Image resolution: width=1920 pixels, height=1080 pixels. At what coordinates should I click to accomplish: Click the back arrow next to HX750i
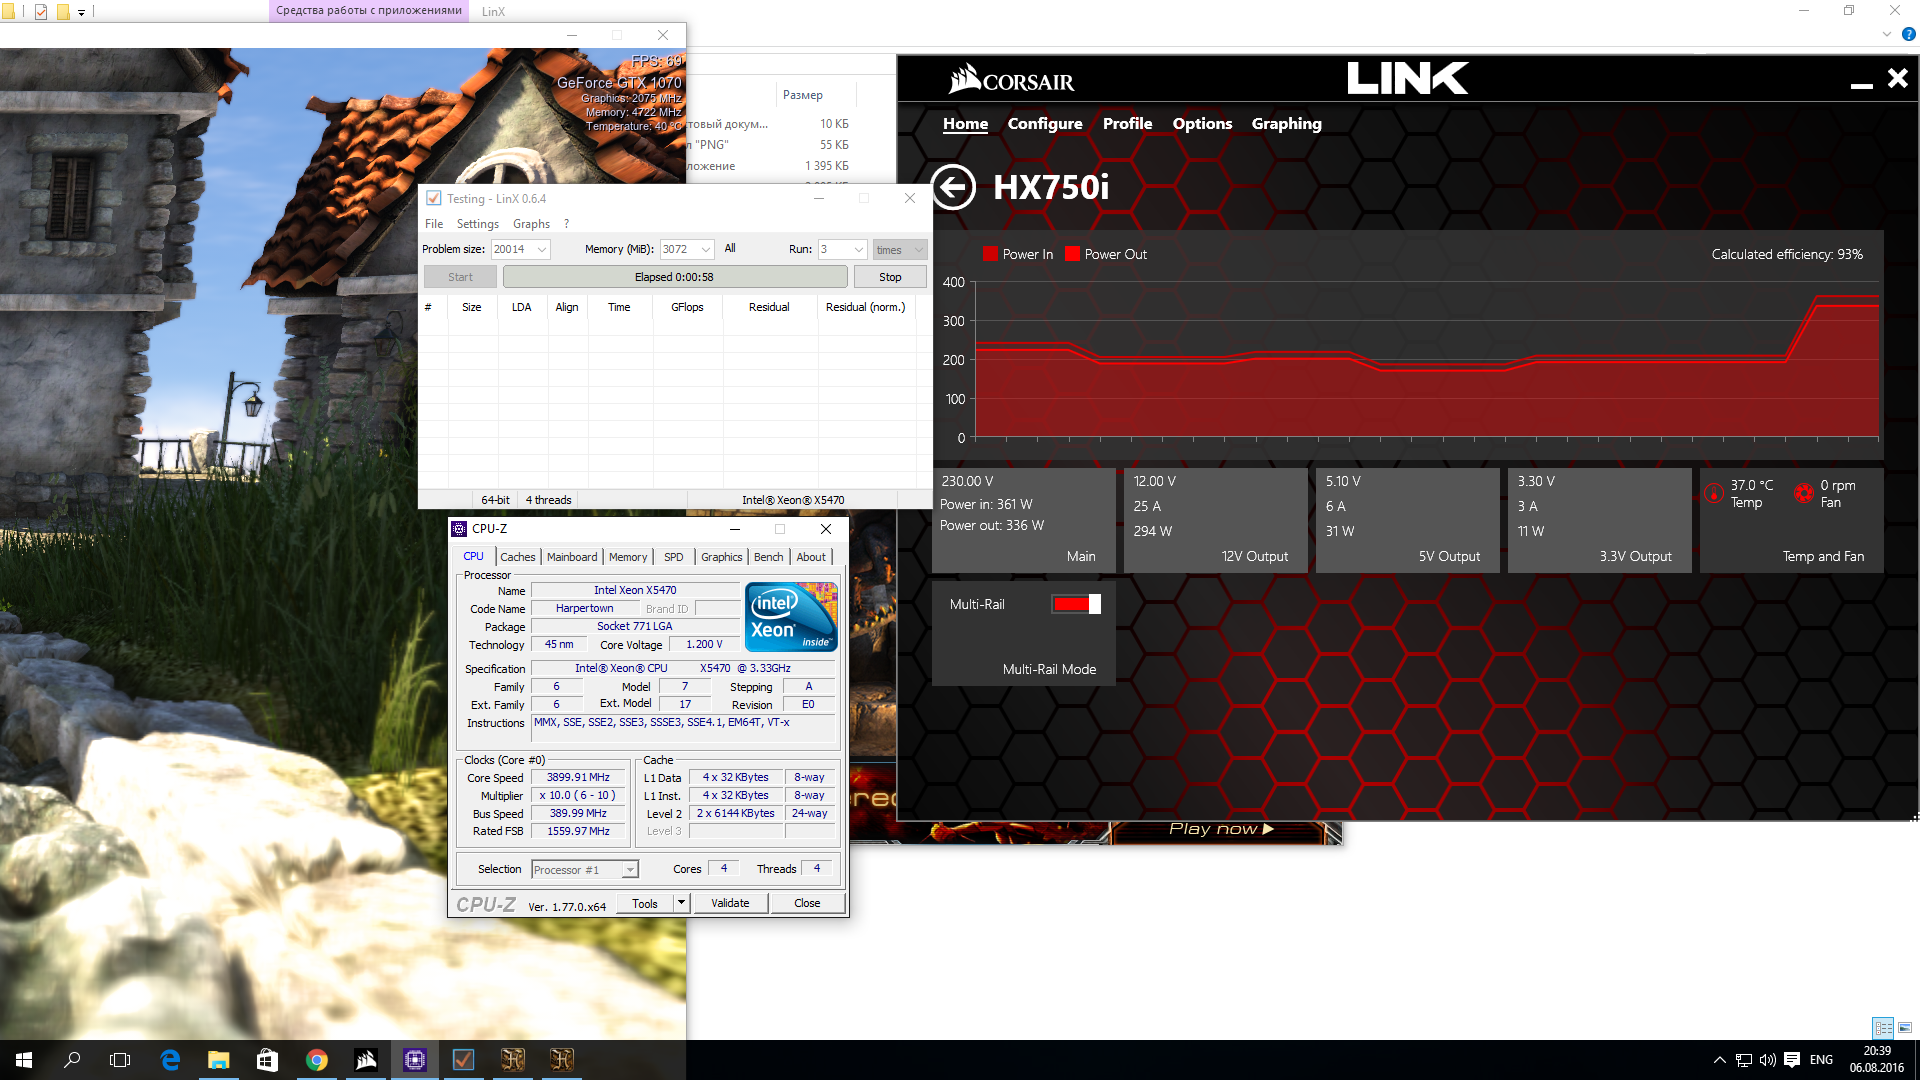click(953, 187)
